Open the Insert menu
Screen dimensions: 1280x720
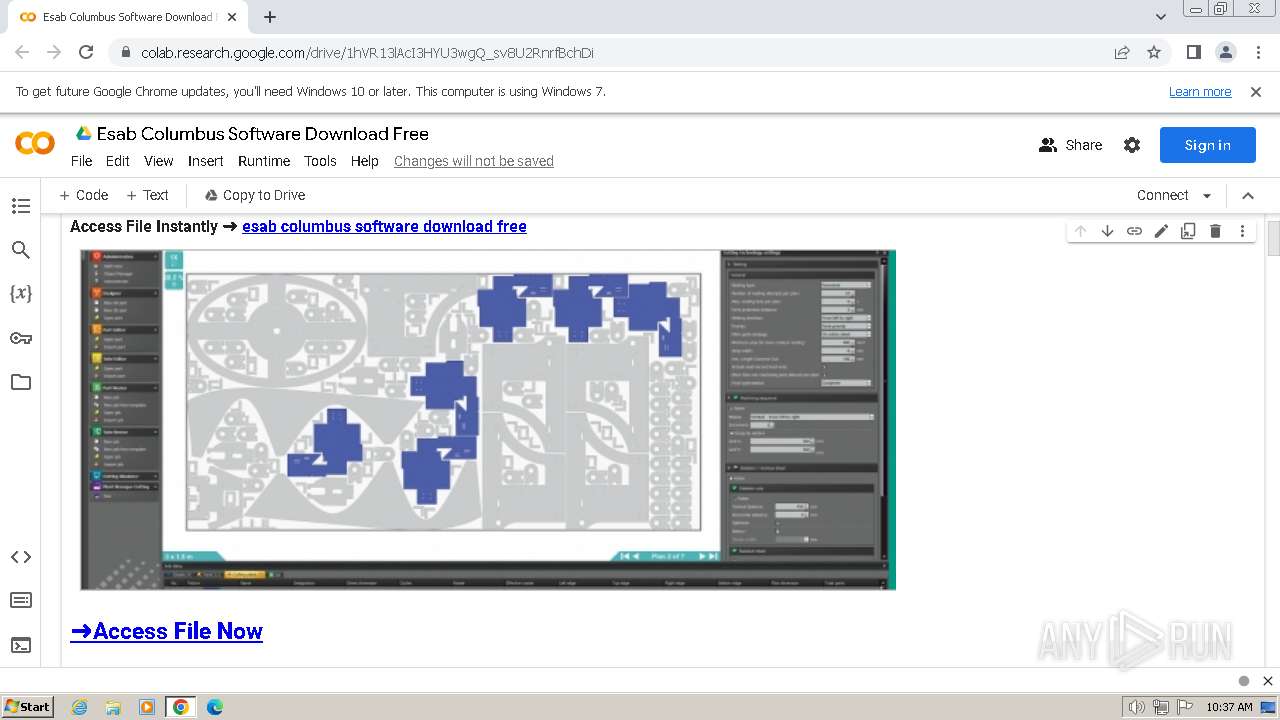tap(206, 161)
